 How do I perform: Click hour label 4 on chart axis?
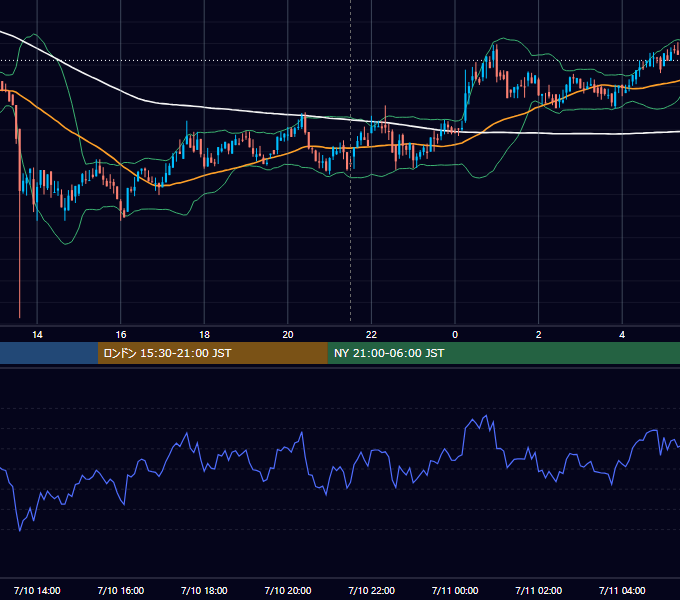coord(622,335)
